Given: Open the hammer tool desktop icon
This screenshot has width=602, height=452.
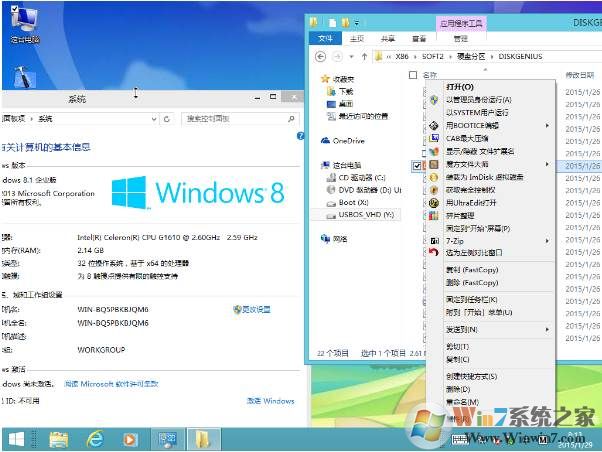Looking at the screenshot, I should pyautogui.click(x=23, y=77).
